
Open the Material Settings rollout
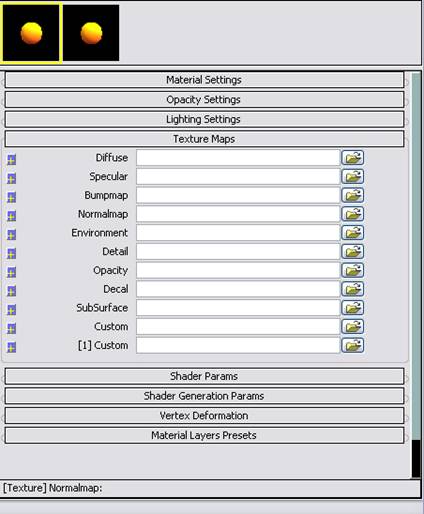204,80
